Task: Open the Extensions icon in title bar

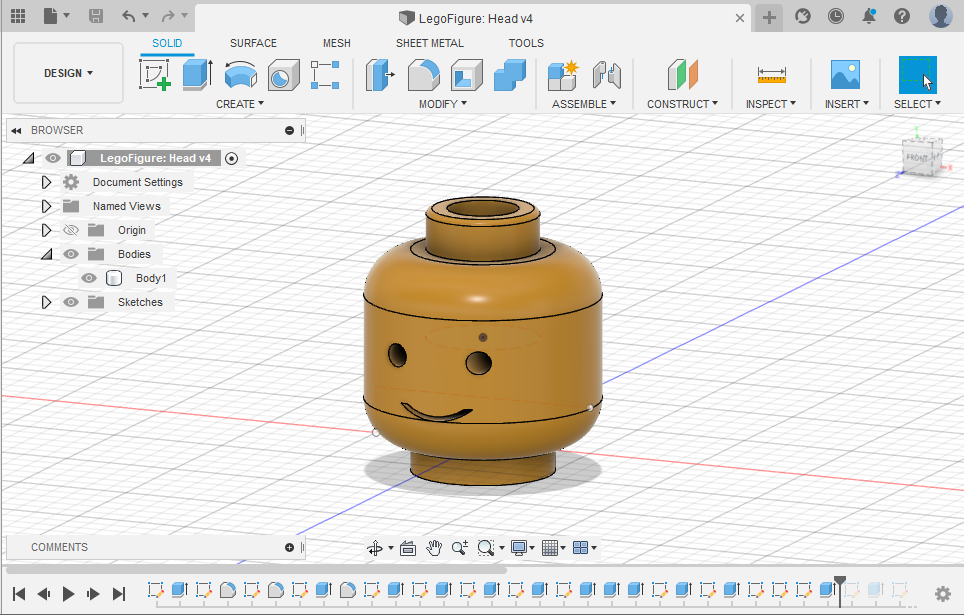Action: pos(802,16)
